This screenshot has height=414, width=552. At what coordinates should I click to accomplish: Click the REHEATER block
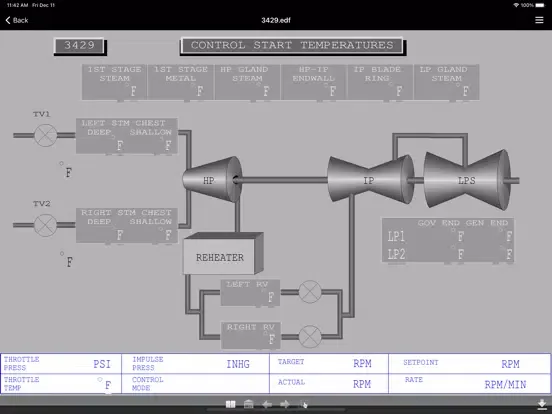[223, 254]
